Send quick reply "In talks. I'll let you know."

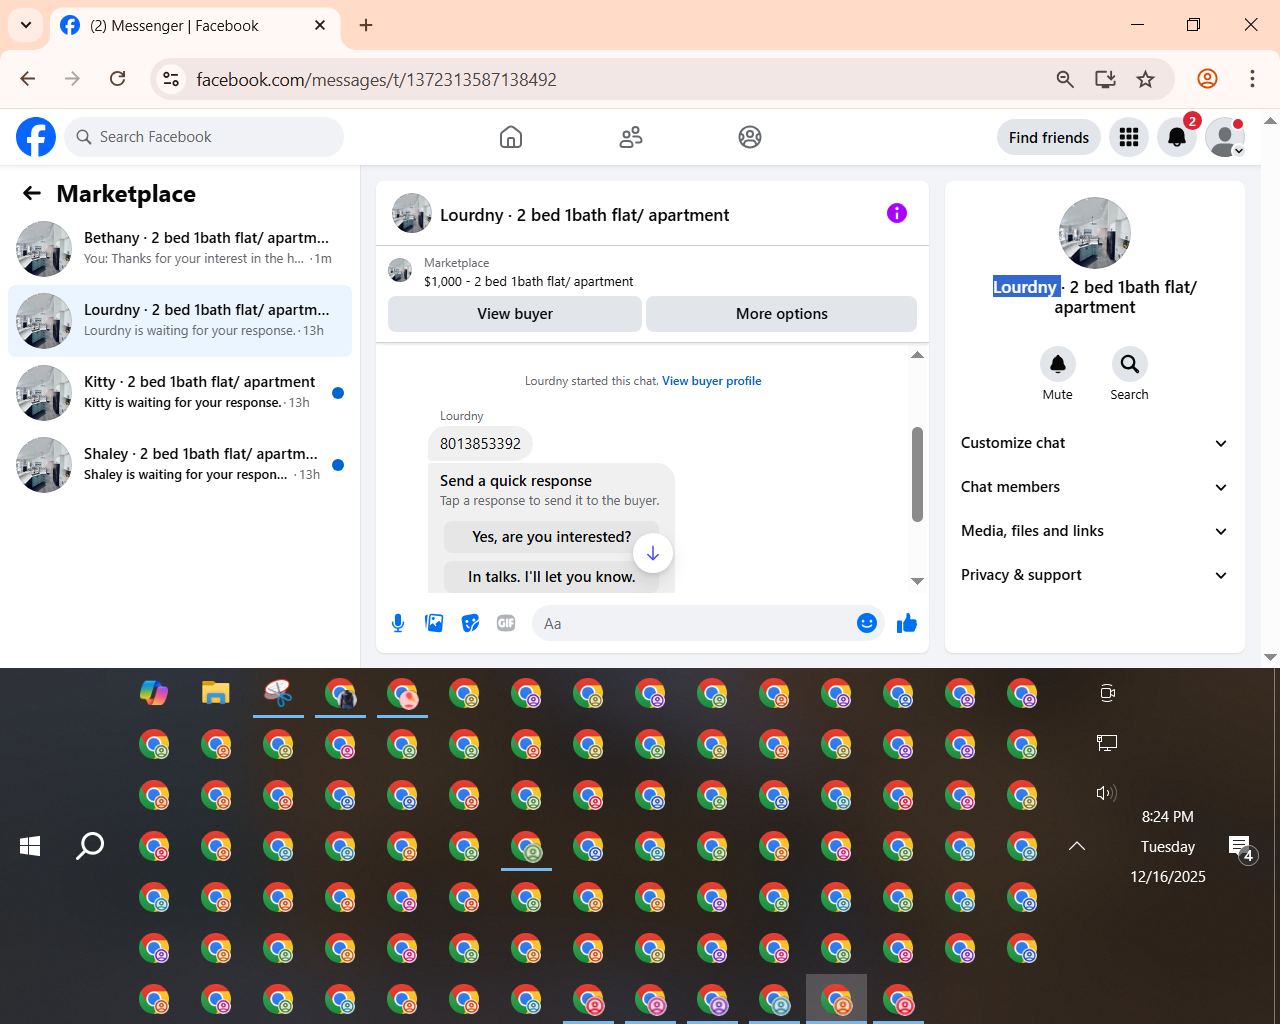coord(552,577)
